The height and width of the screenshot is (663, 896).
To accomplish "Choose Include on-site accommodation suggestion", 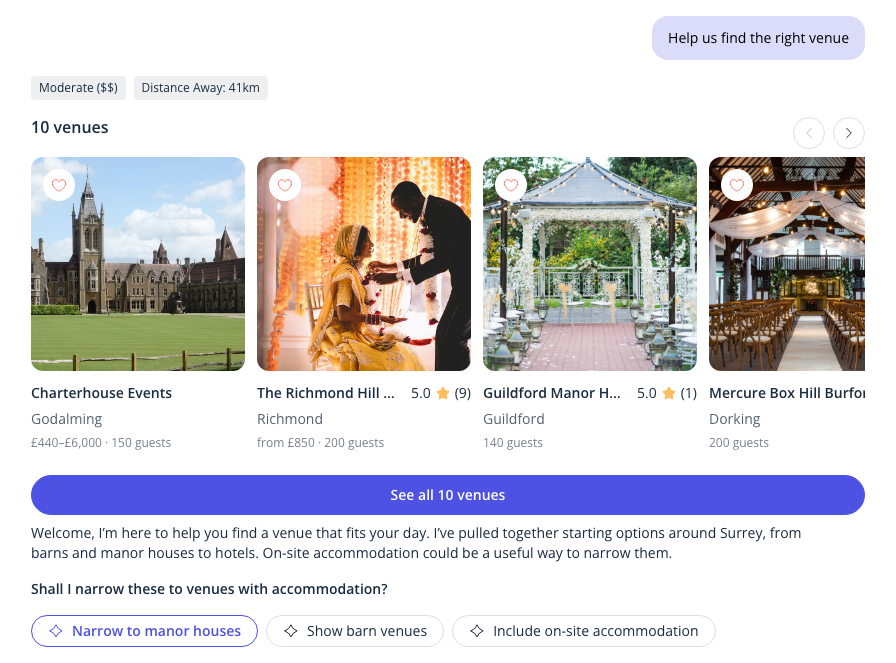I will pos(584,631).
